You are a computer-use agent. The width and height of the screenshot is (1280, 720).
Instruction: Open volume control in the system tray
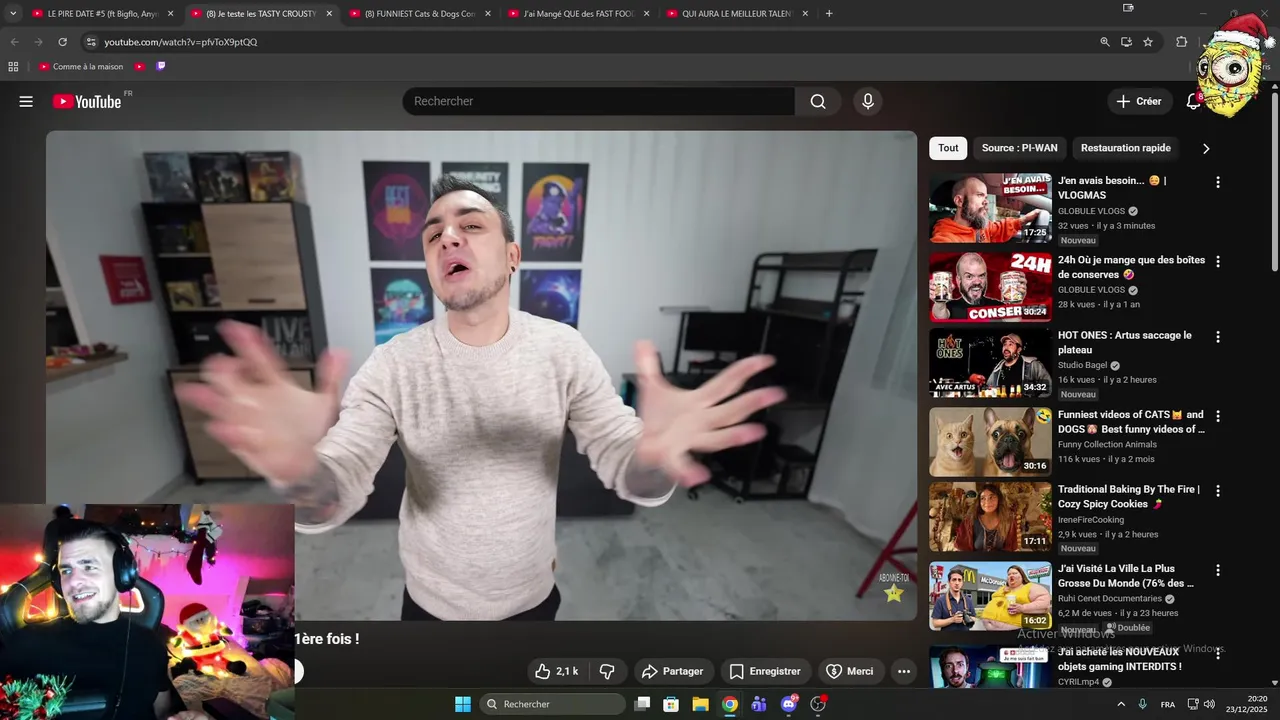[1209, 704]
